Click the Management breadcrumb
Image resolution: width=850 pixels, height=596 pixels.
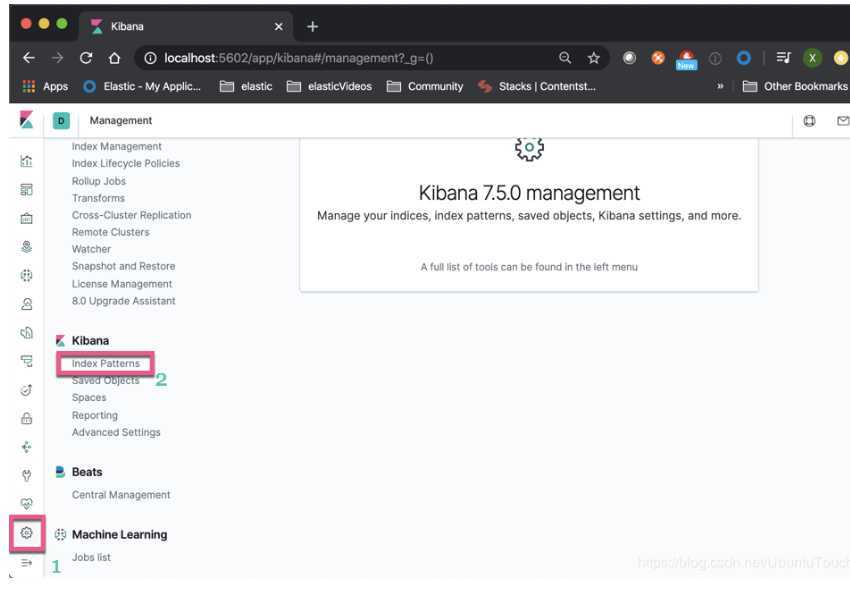click(121, 120)
